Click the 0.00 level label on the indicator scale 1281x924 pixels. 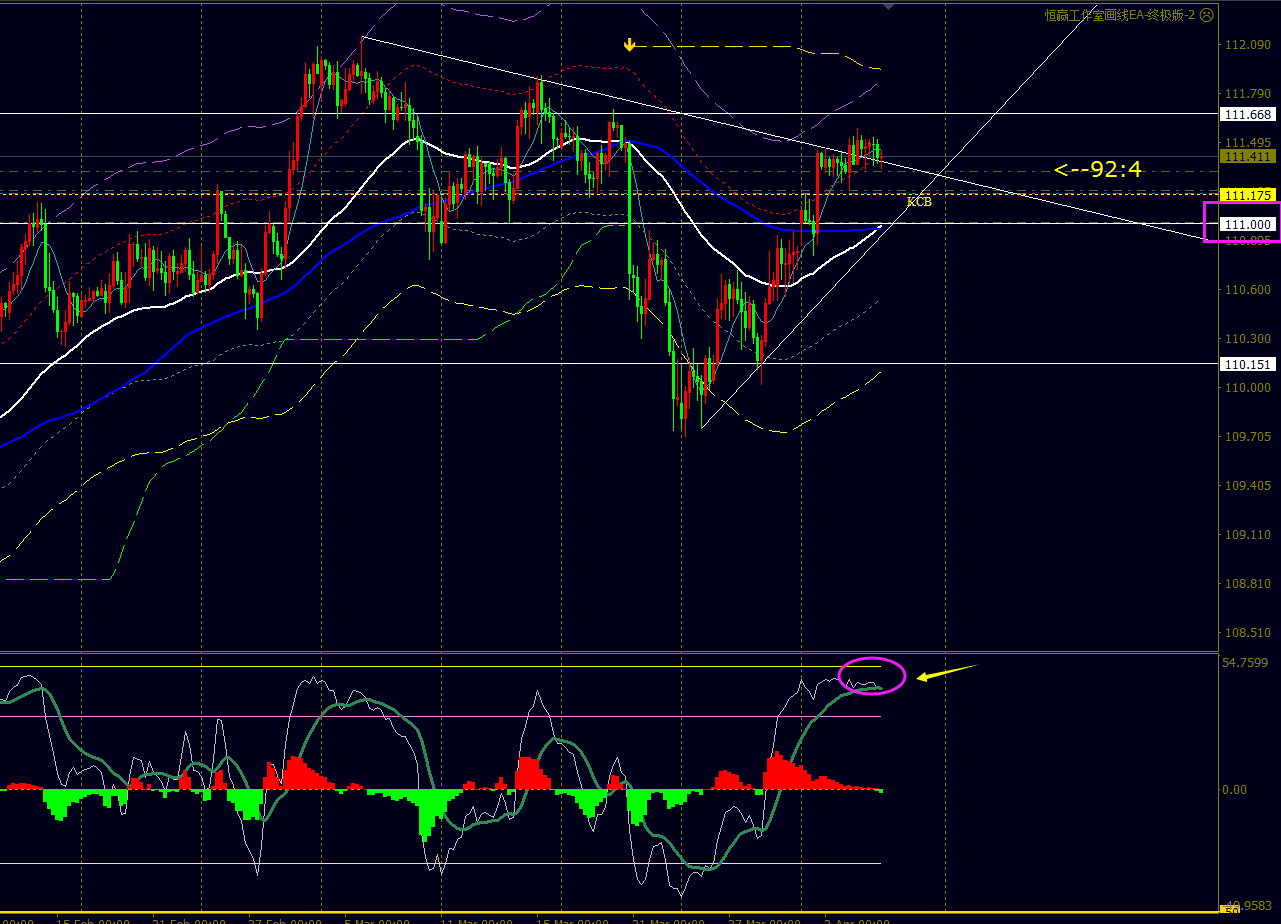click(x=1235, y=790)
